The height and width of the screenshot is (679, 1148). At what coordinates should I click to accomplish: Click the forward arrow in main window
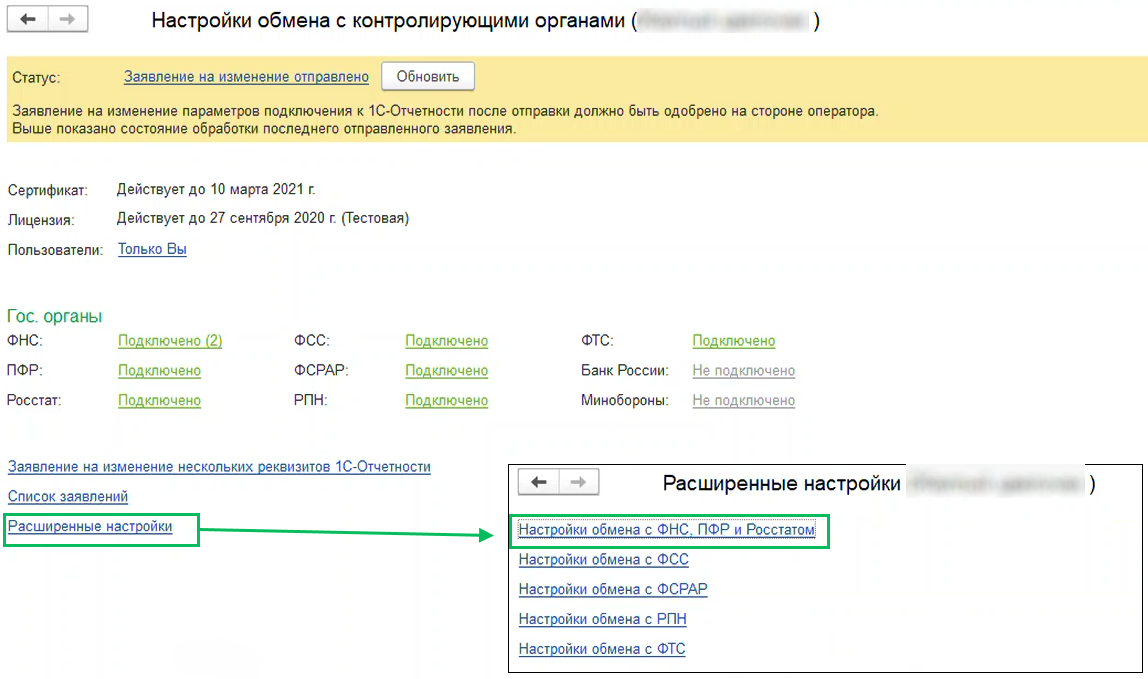68,19
